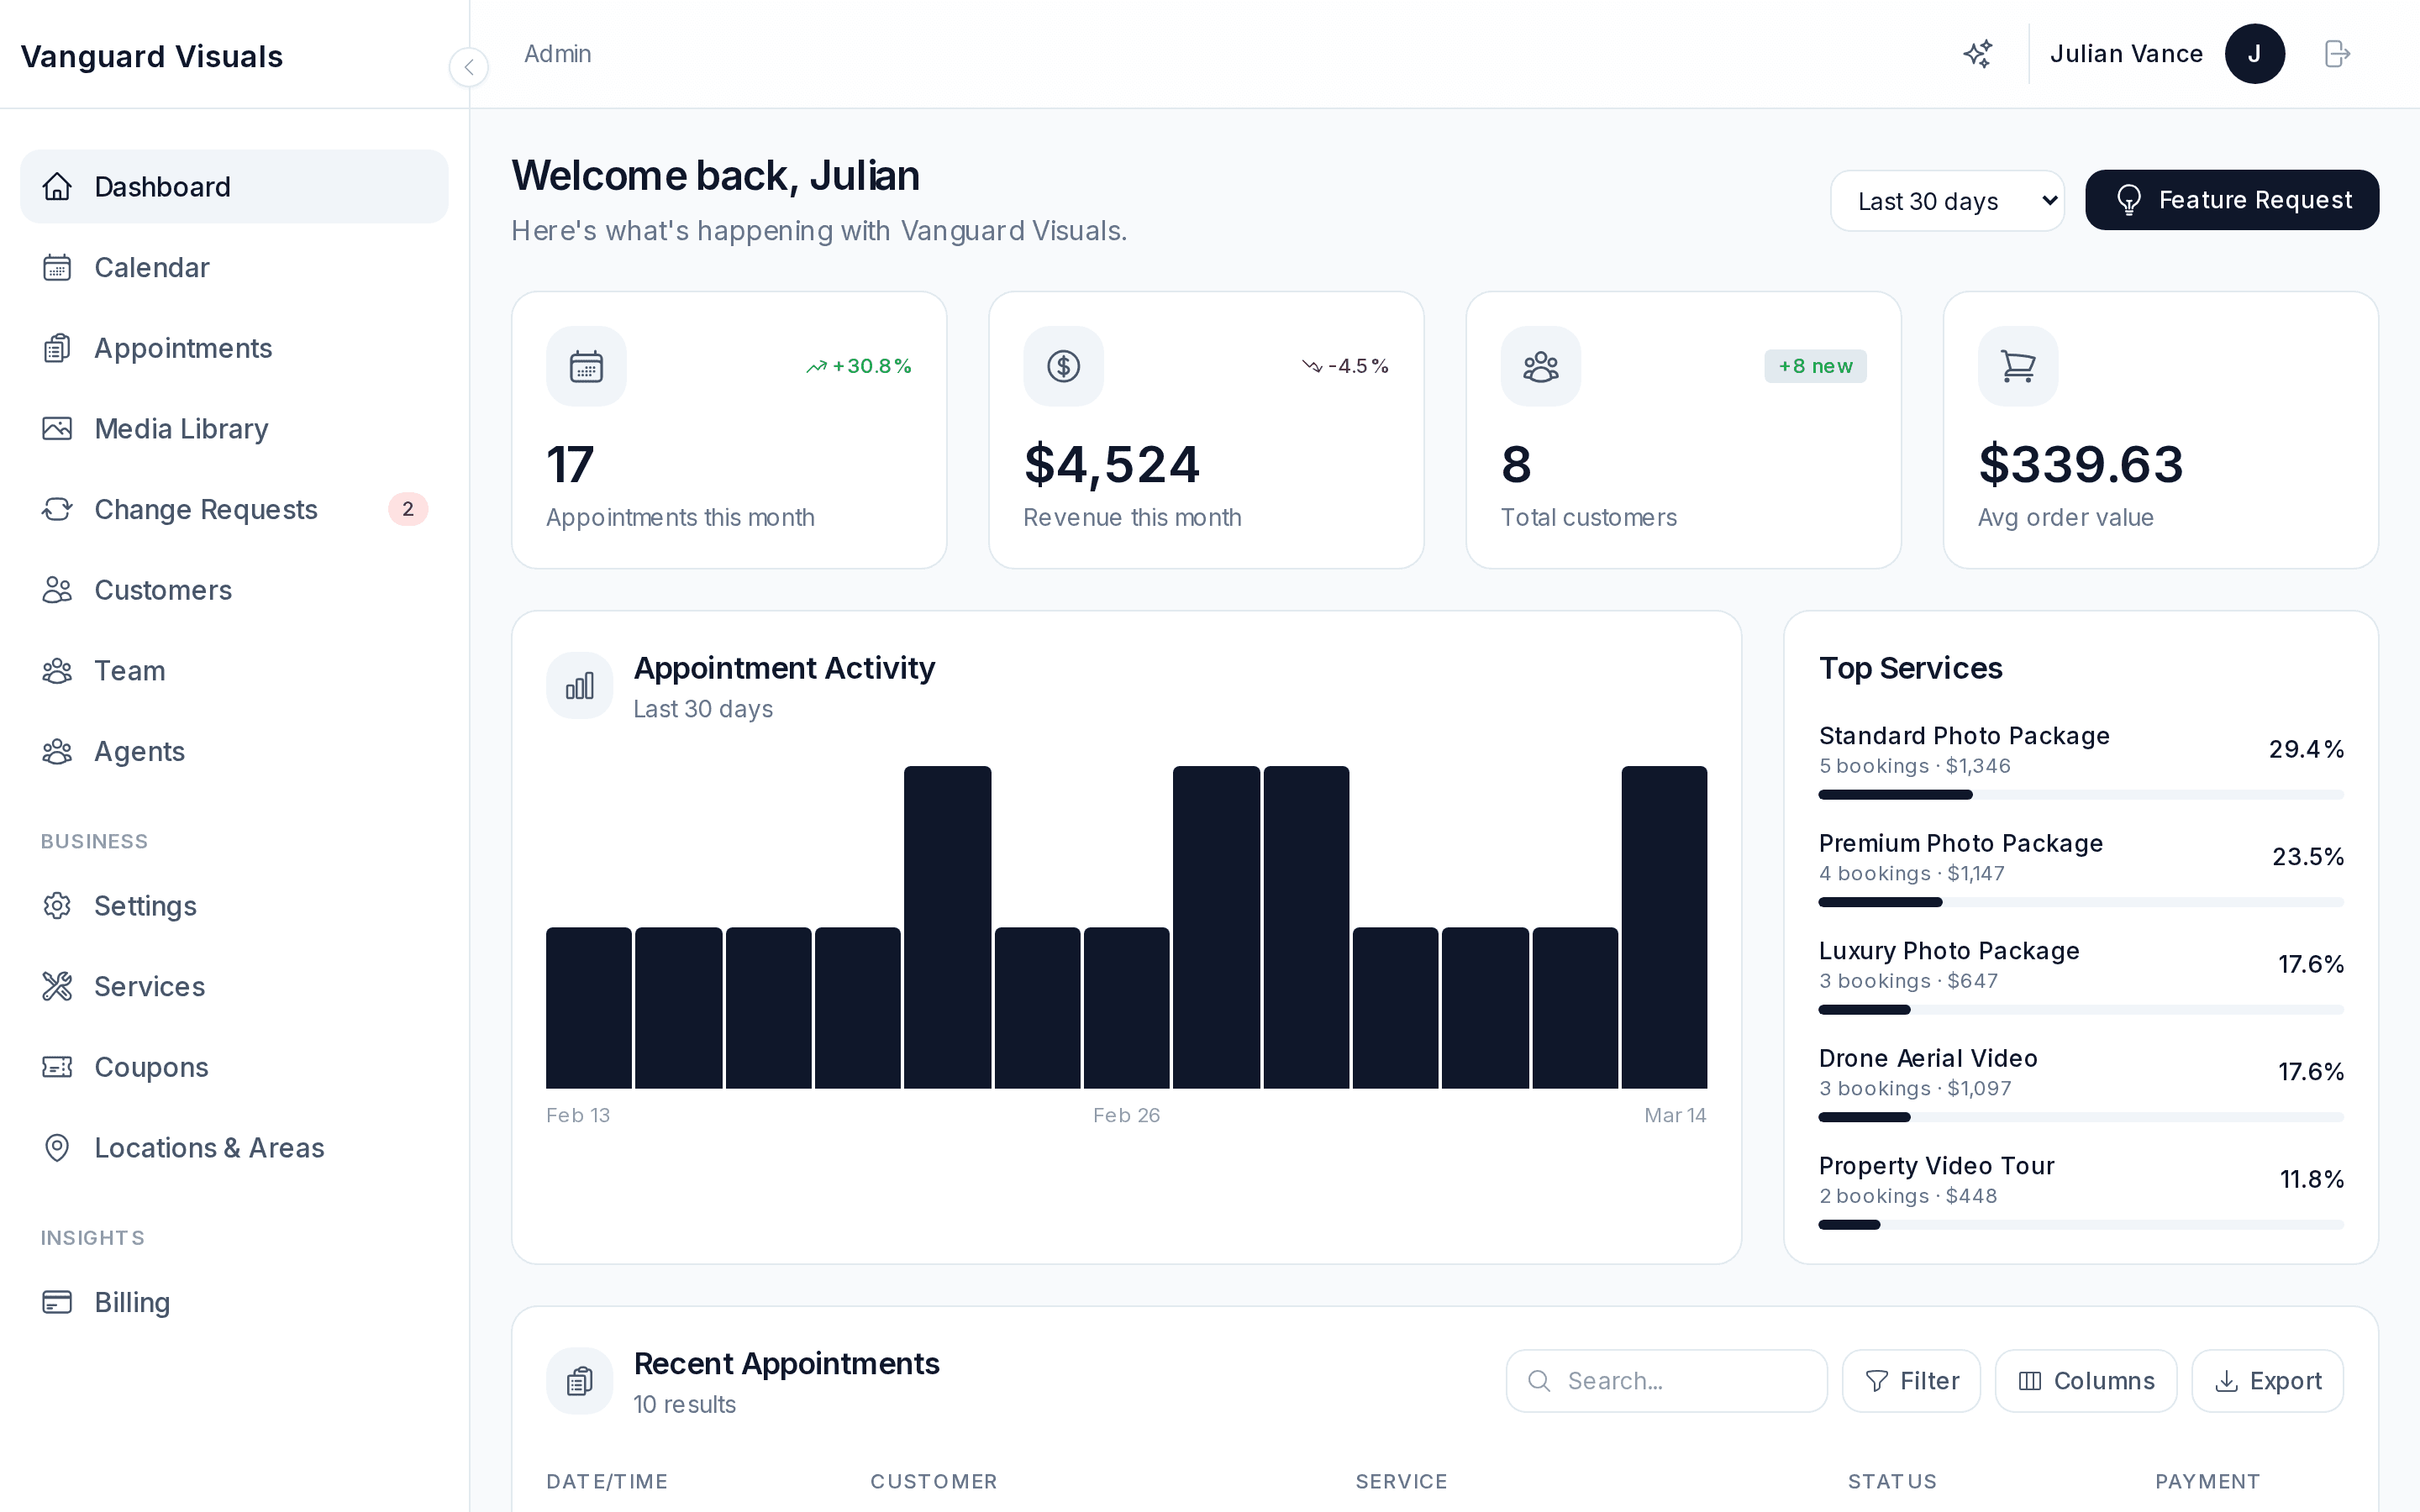Image resolution: width=2420 pixels, height=1512 pixels.
Task: Open the Columns selector for Recent Appointments
Action: 2086,1380
